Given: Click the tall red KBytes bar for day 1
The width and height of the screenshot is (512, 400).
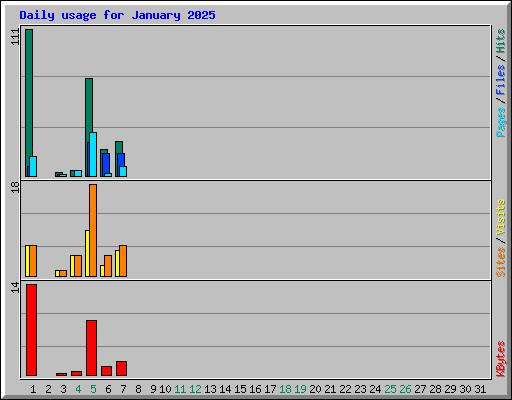Looking at the screenshot, I should point(31,330).
